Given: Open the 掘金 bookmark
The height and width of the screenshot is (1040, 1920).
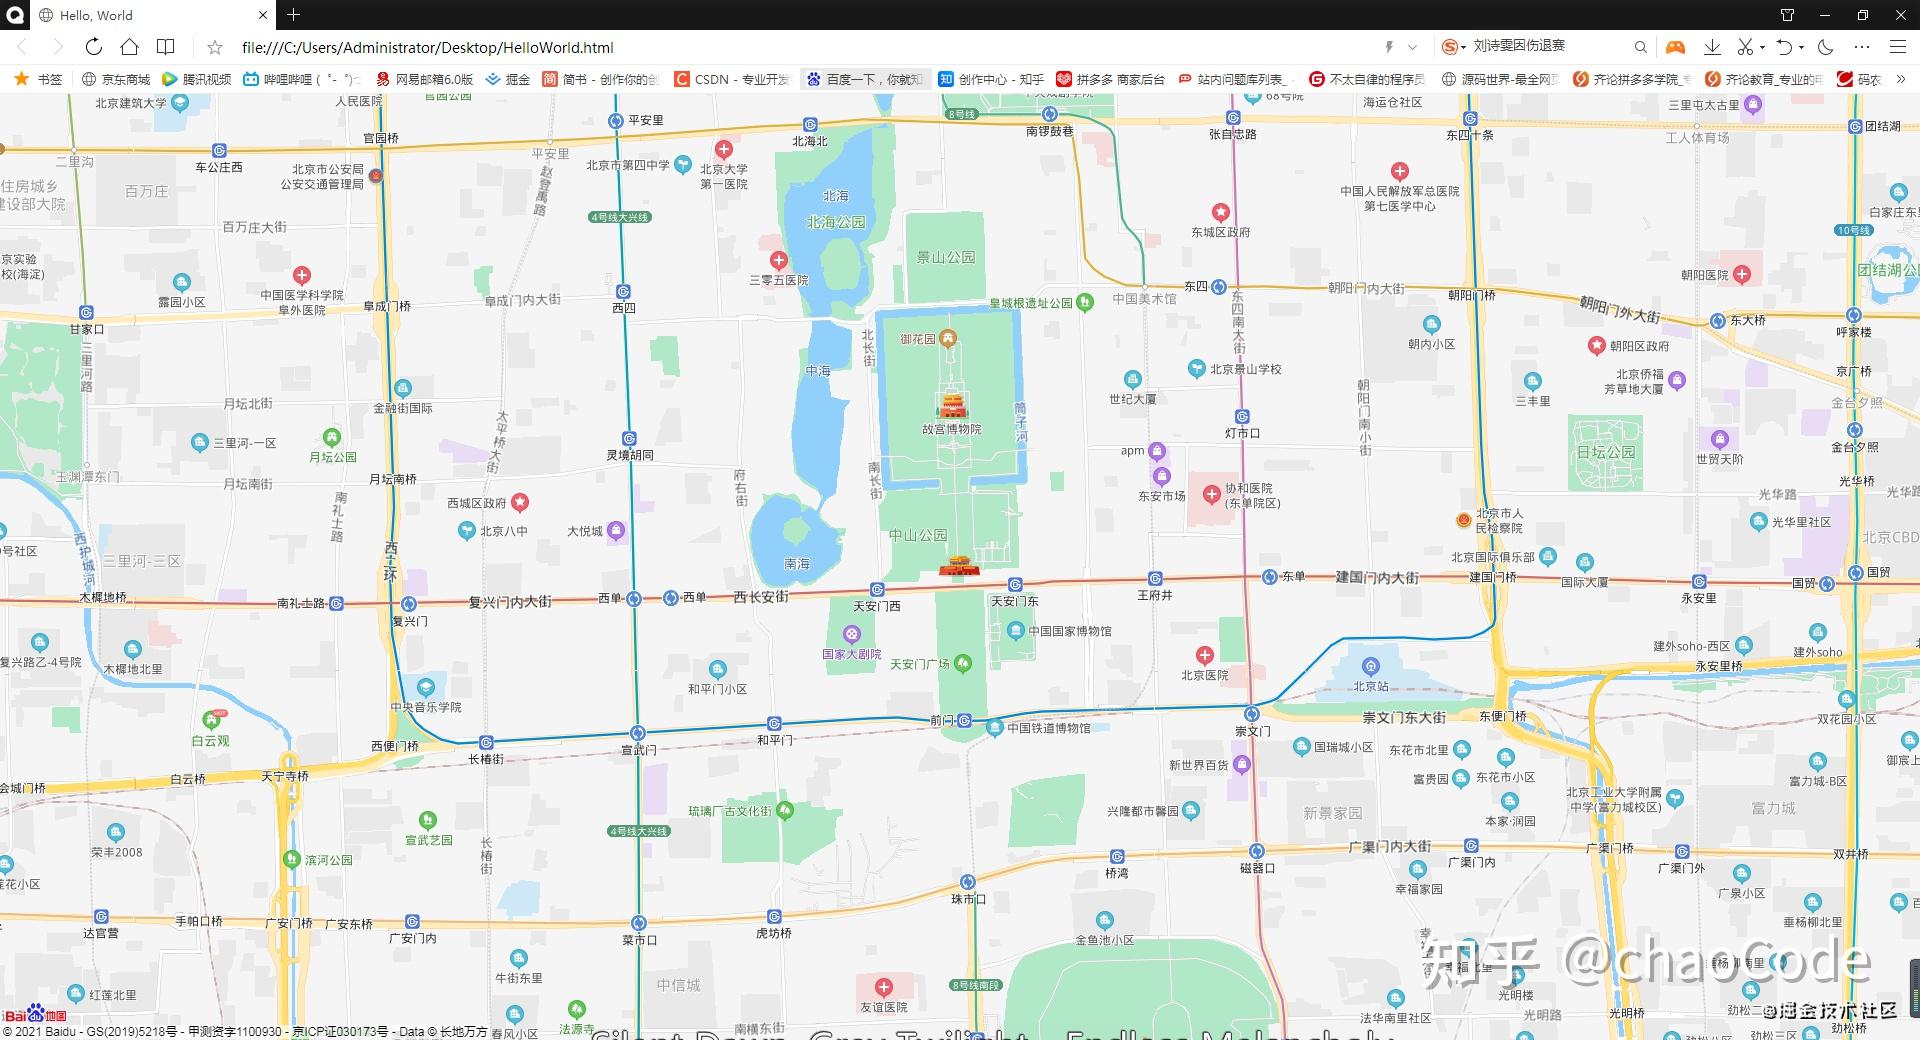Looking at the screenshot, I should [507, 79].
